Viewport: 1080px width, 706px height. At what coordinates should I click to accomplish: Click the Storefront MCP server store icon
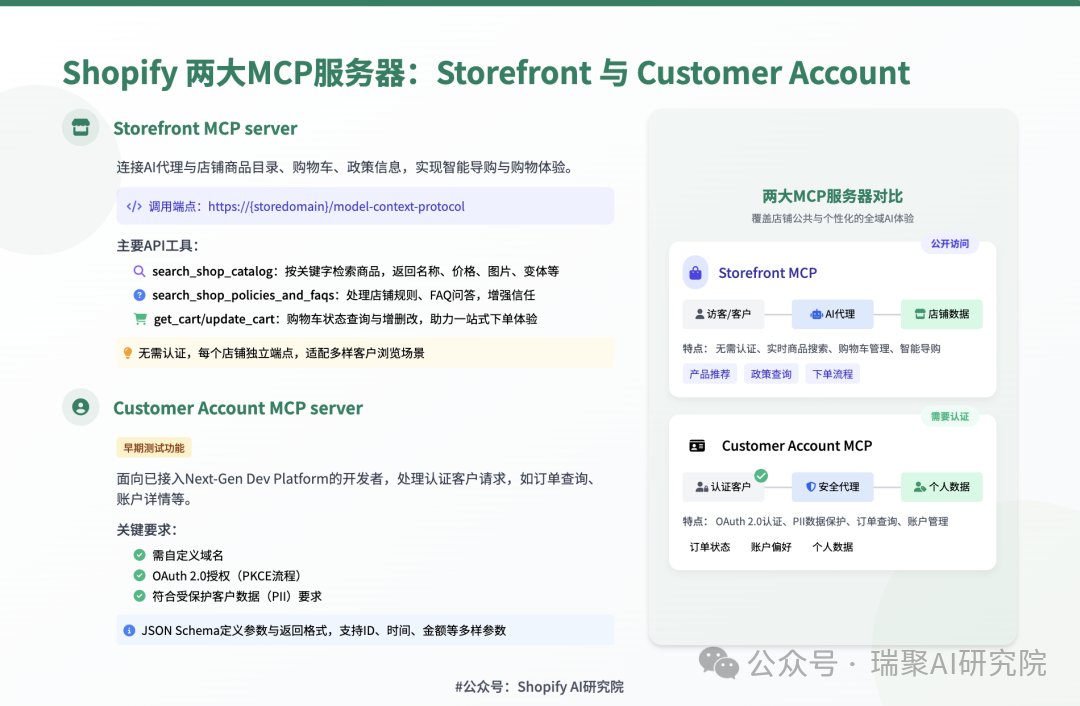tap(81, 127)
